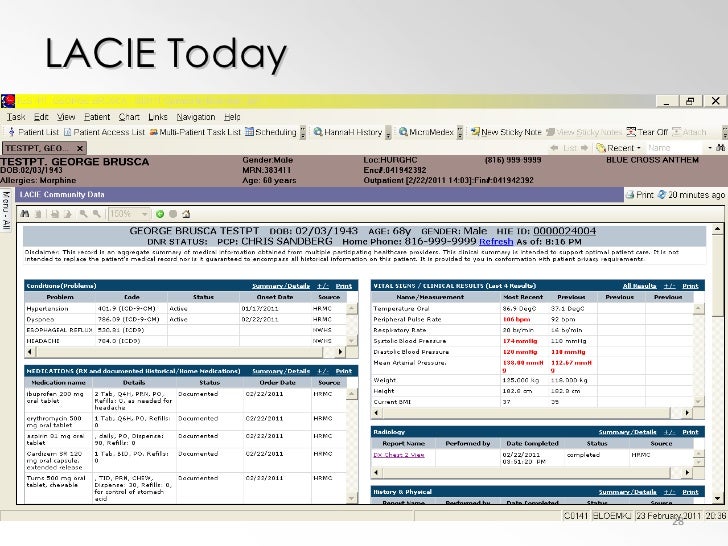Open HannaH History
The height and width of the screenshot is (546, 728).
coord(348,132)
